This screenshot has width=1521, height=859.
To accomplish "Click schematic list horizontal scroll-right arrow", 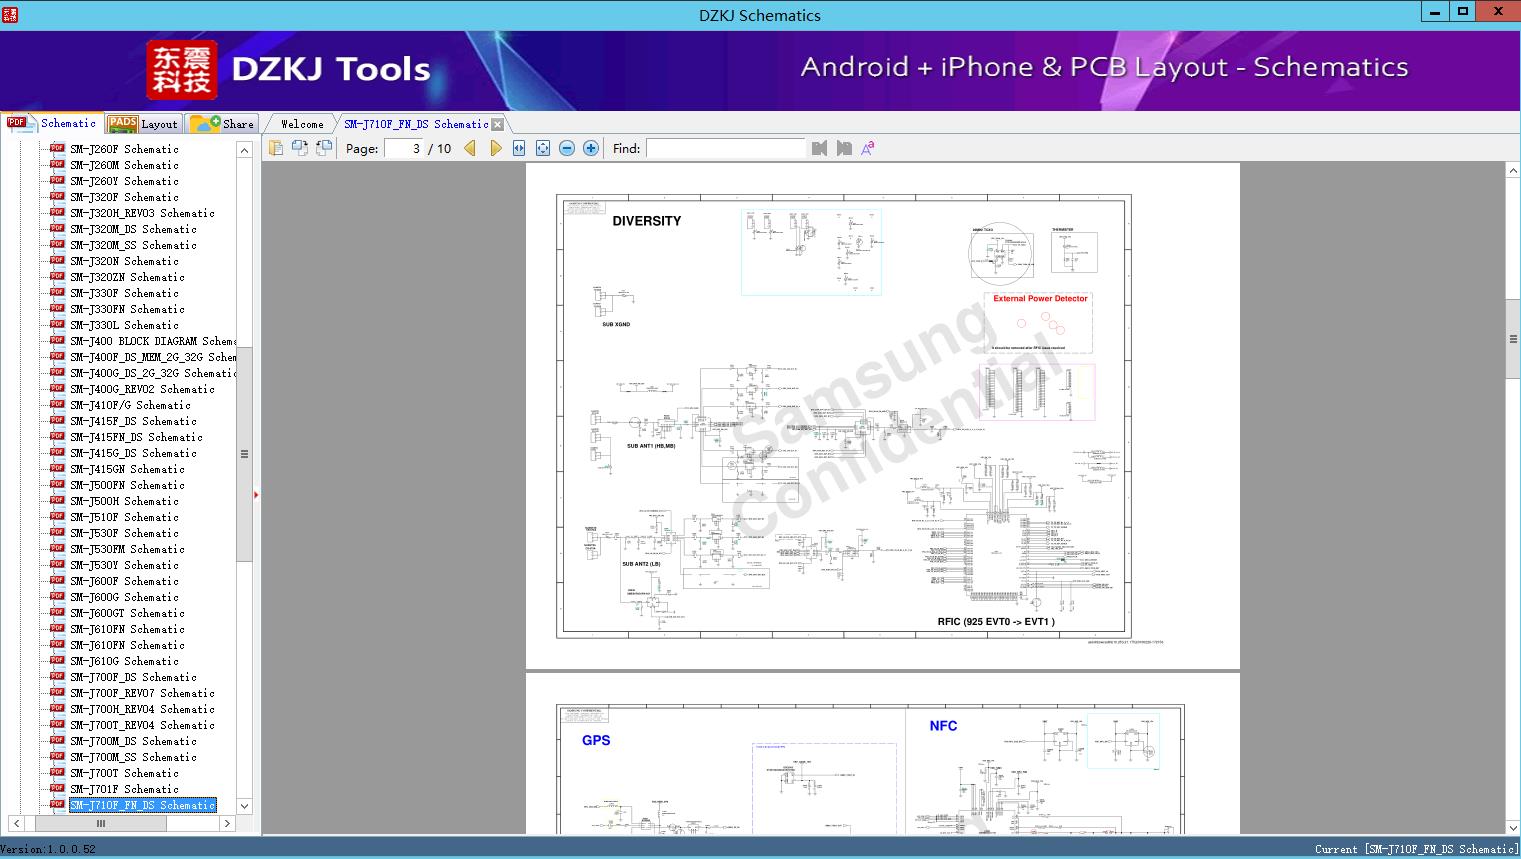I will (x=227, y=824).
